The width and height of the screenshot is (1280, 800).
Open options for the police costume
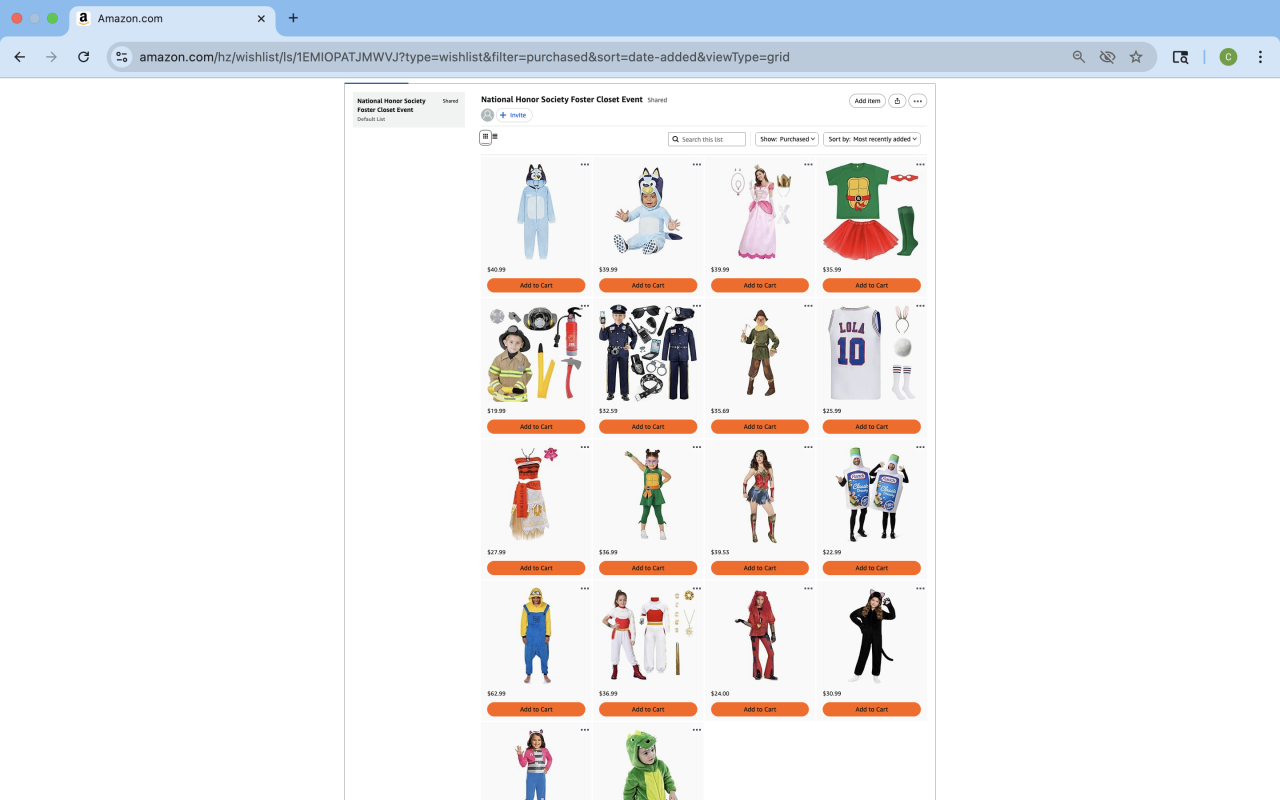pos(697,306)
